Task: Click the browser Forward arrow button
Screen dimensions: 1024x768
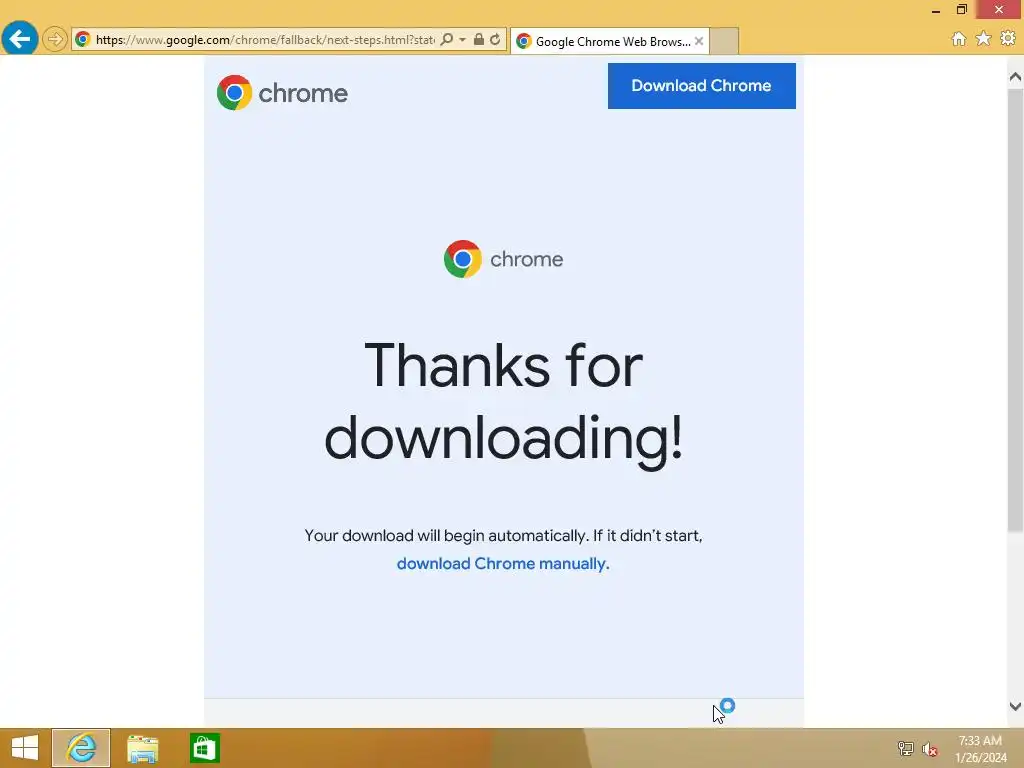Action: click(55, 39)
